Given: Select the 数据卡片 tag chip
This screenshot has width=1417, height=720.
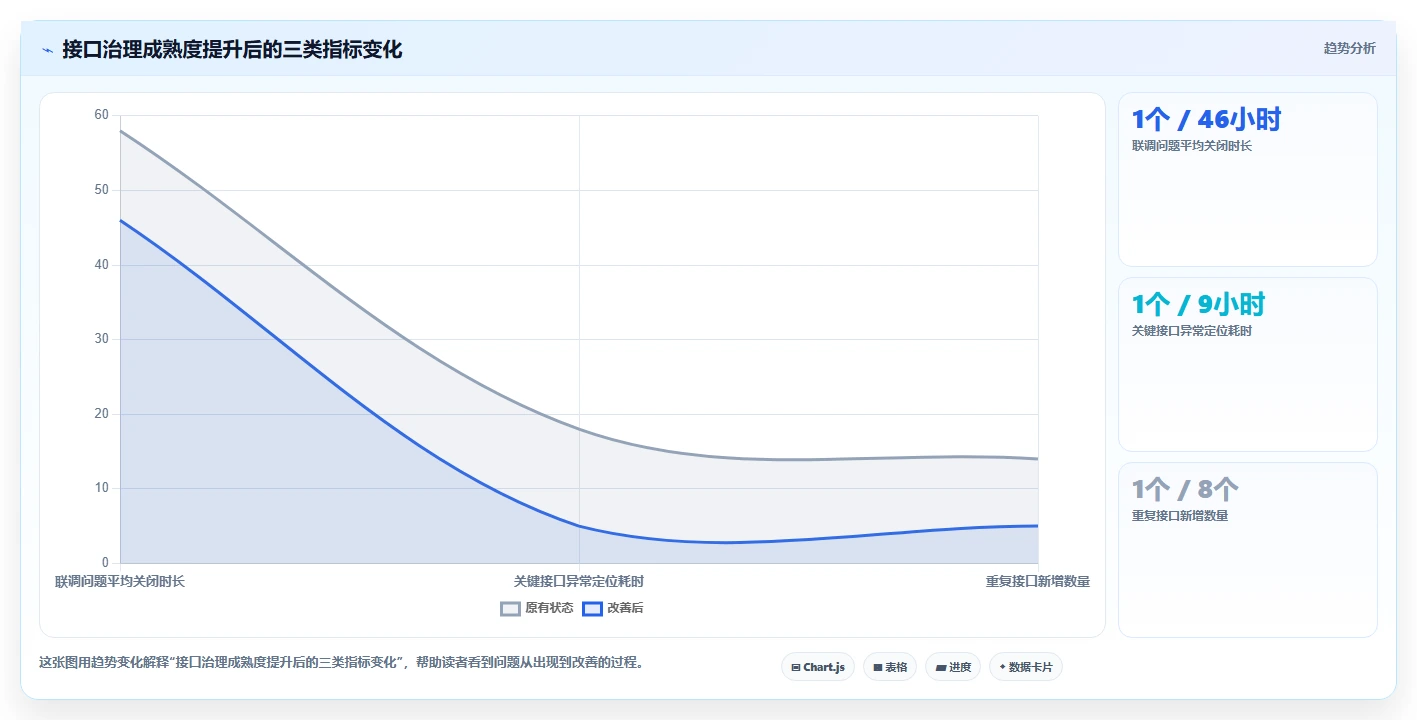Looking at the screenshot, I should pyautogui.click(x=1026, y=667).
